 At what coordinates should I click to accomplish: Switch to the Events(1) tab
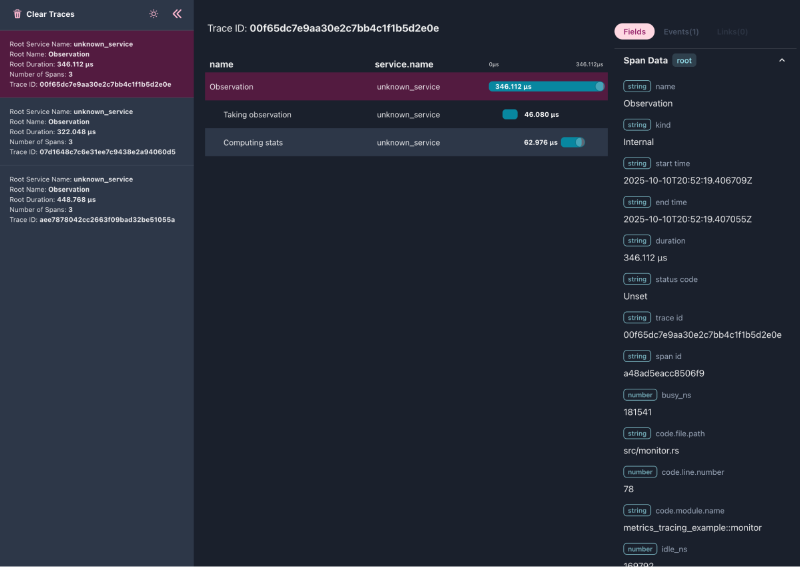click(x=681, y=32)
